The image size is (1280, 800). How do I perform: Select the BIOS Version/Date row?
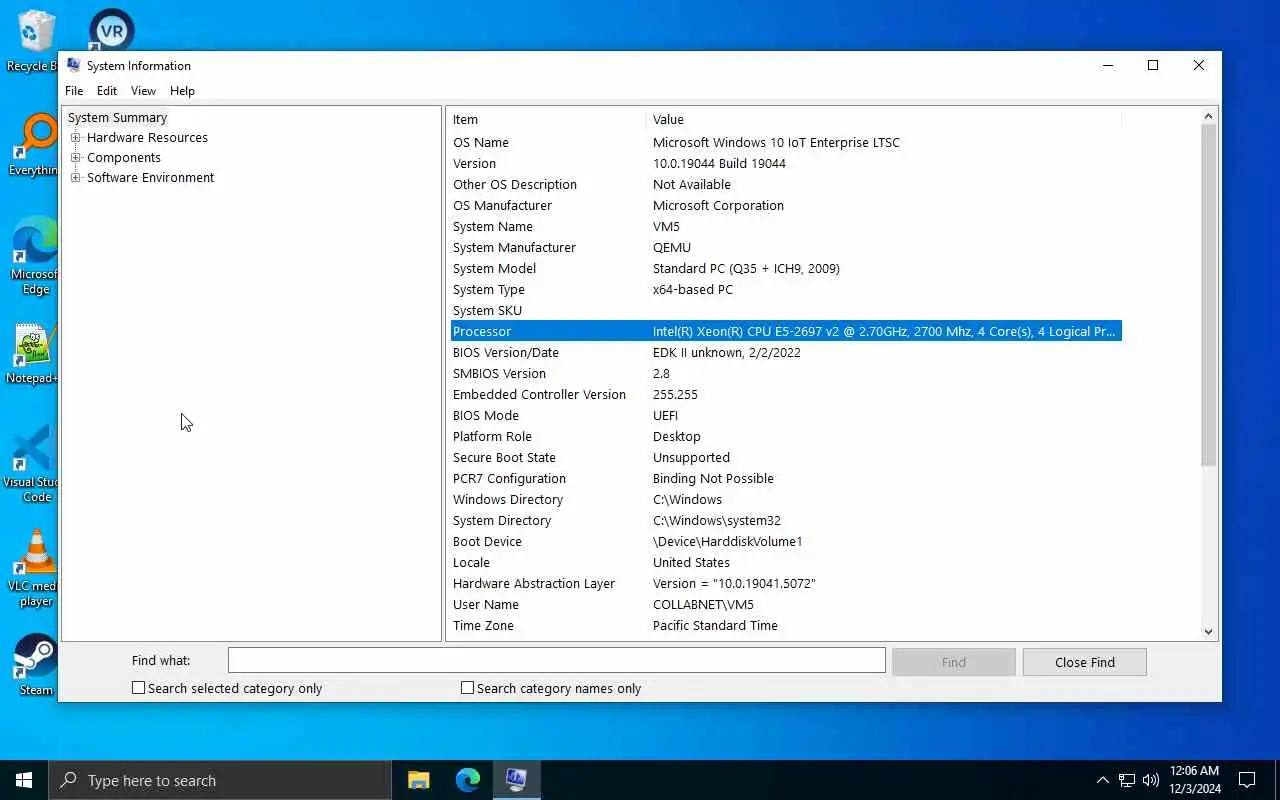[786, 352]
